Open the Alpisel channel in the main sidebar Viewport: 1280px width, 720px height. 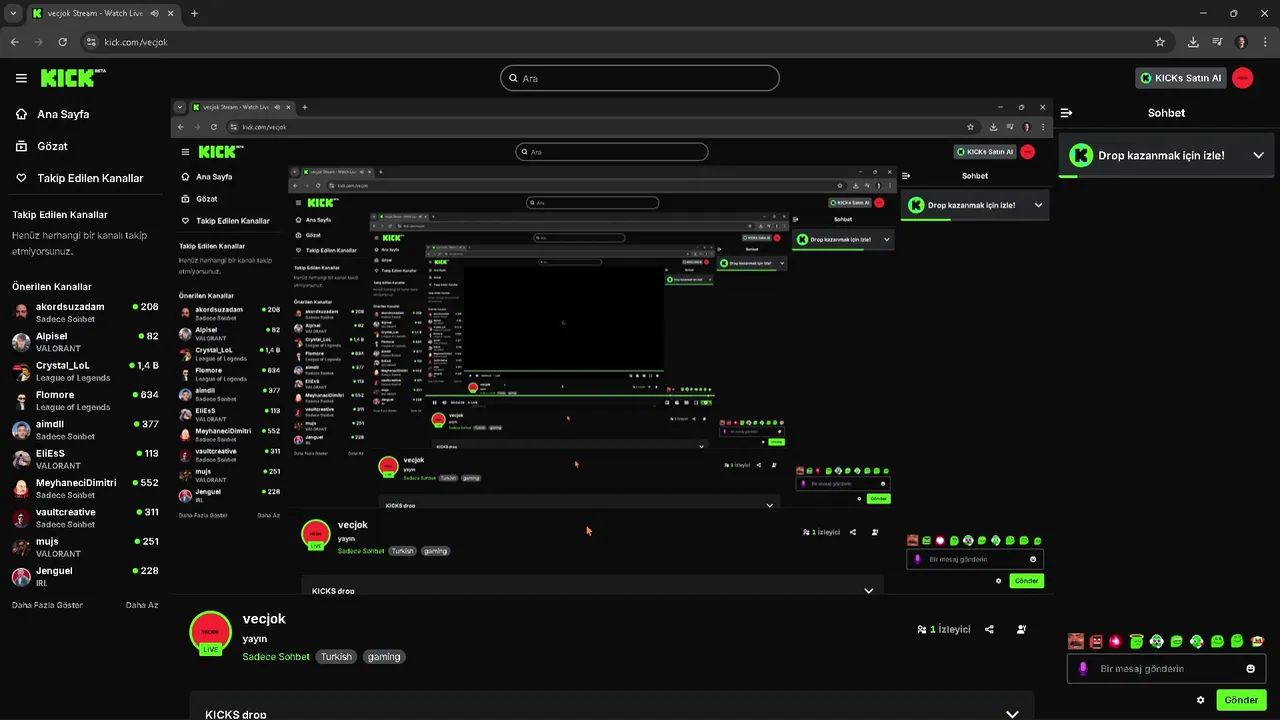(85, 342)
